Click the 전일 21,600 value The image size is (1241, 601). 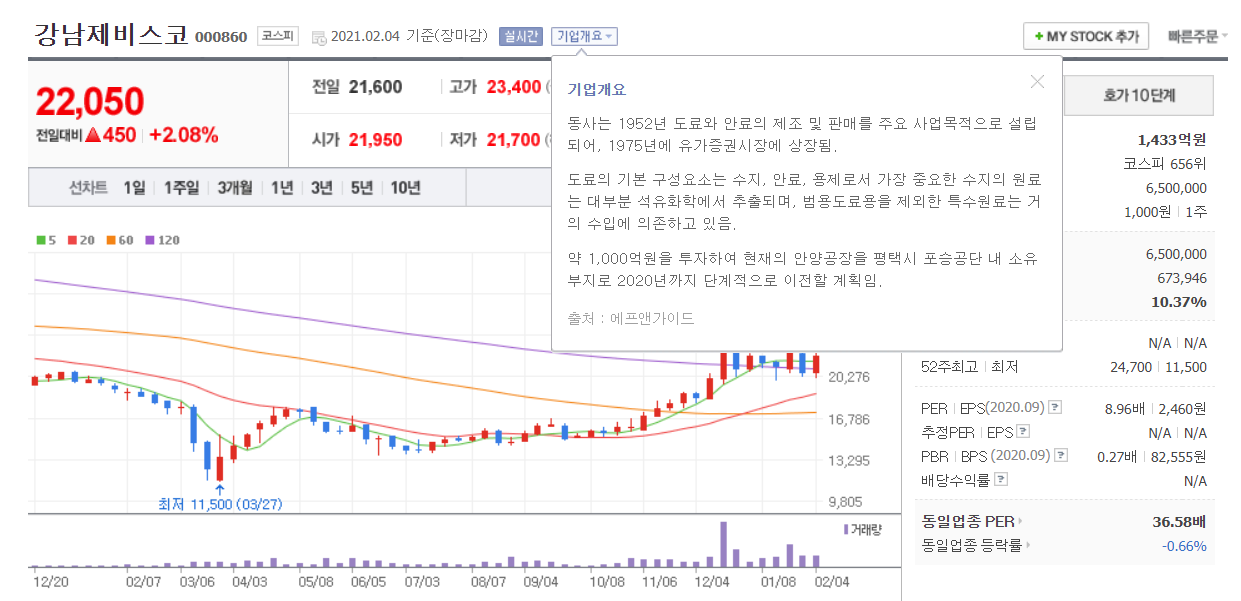[x=376, y=87]
